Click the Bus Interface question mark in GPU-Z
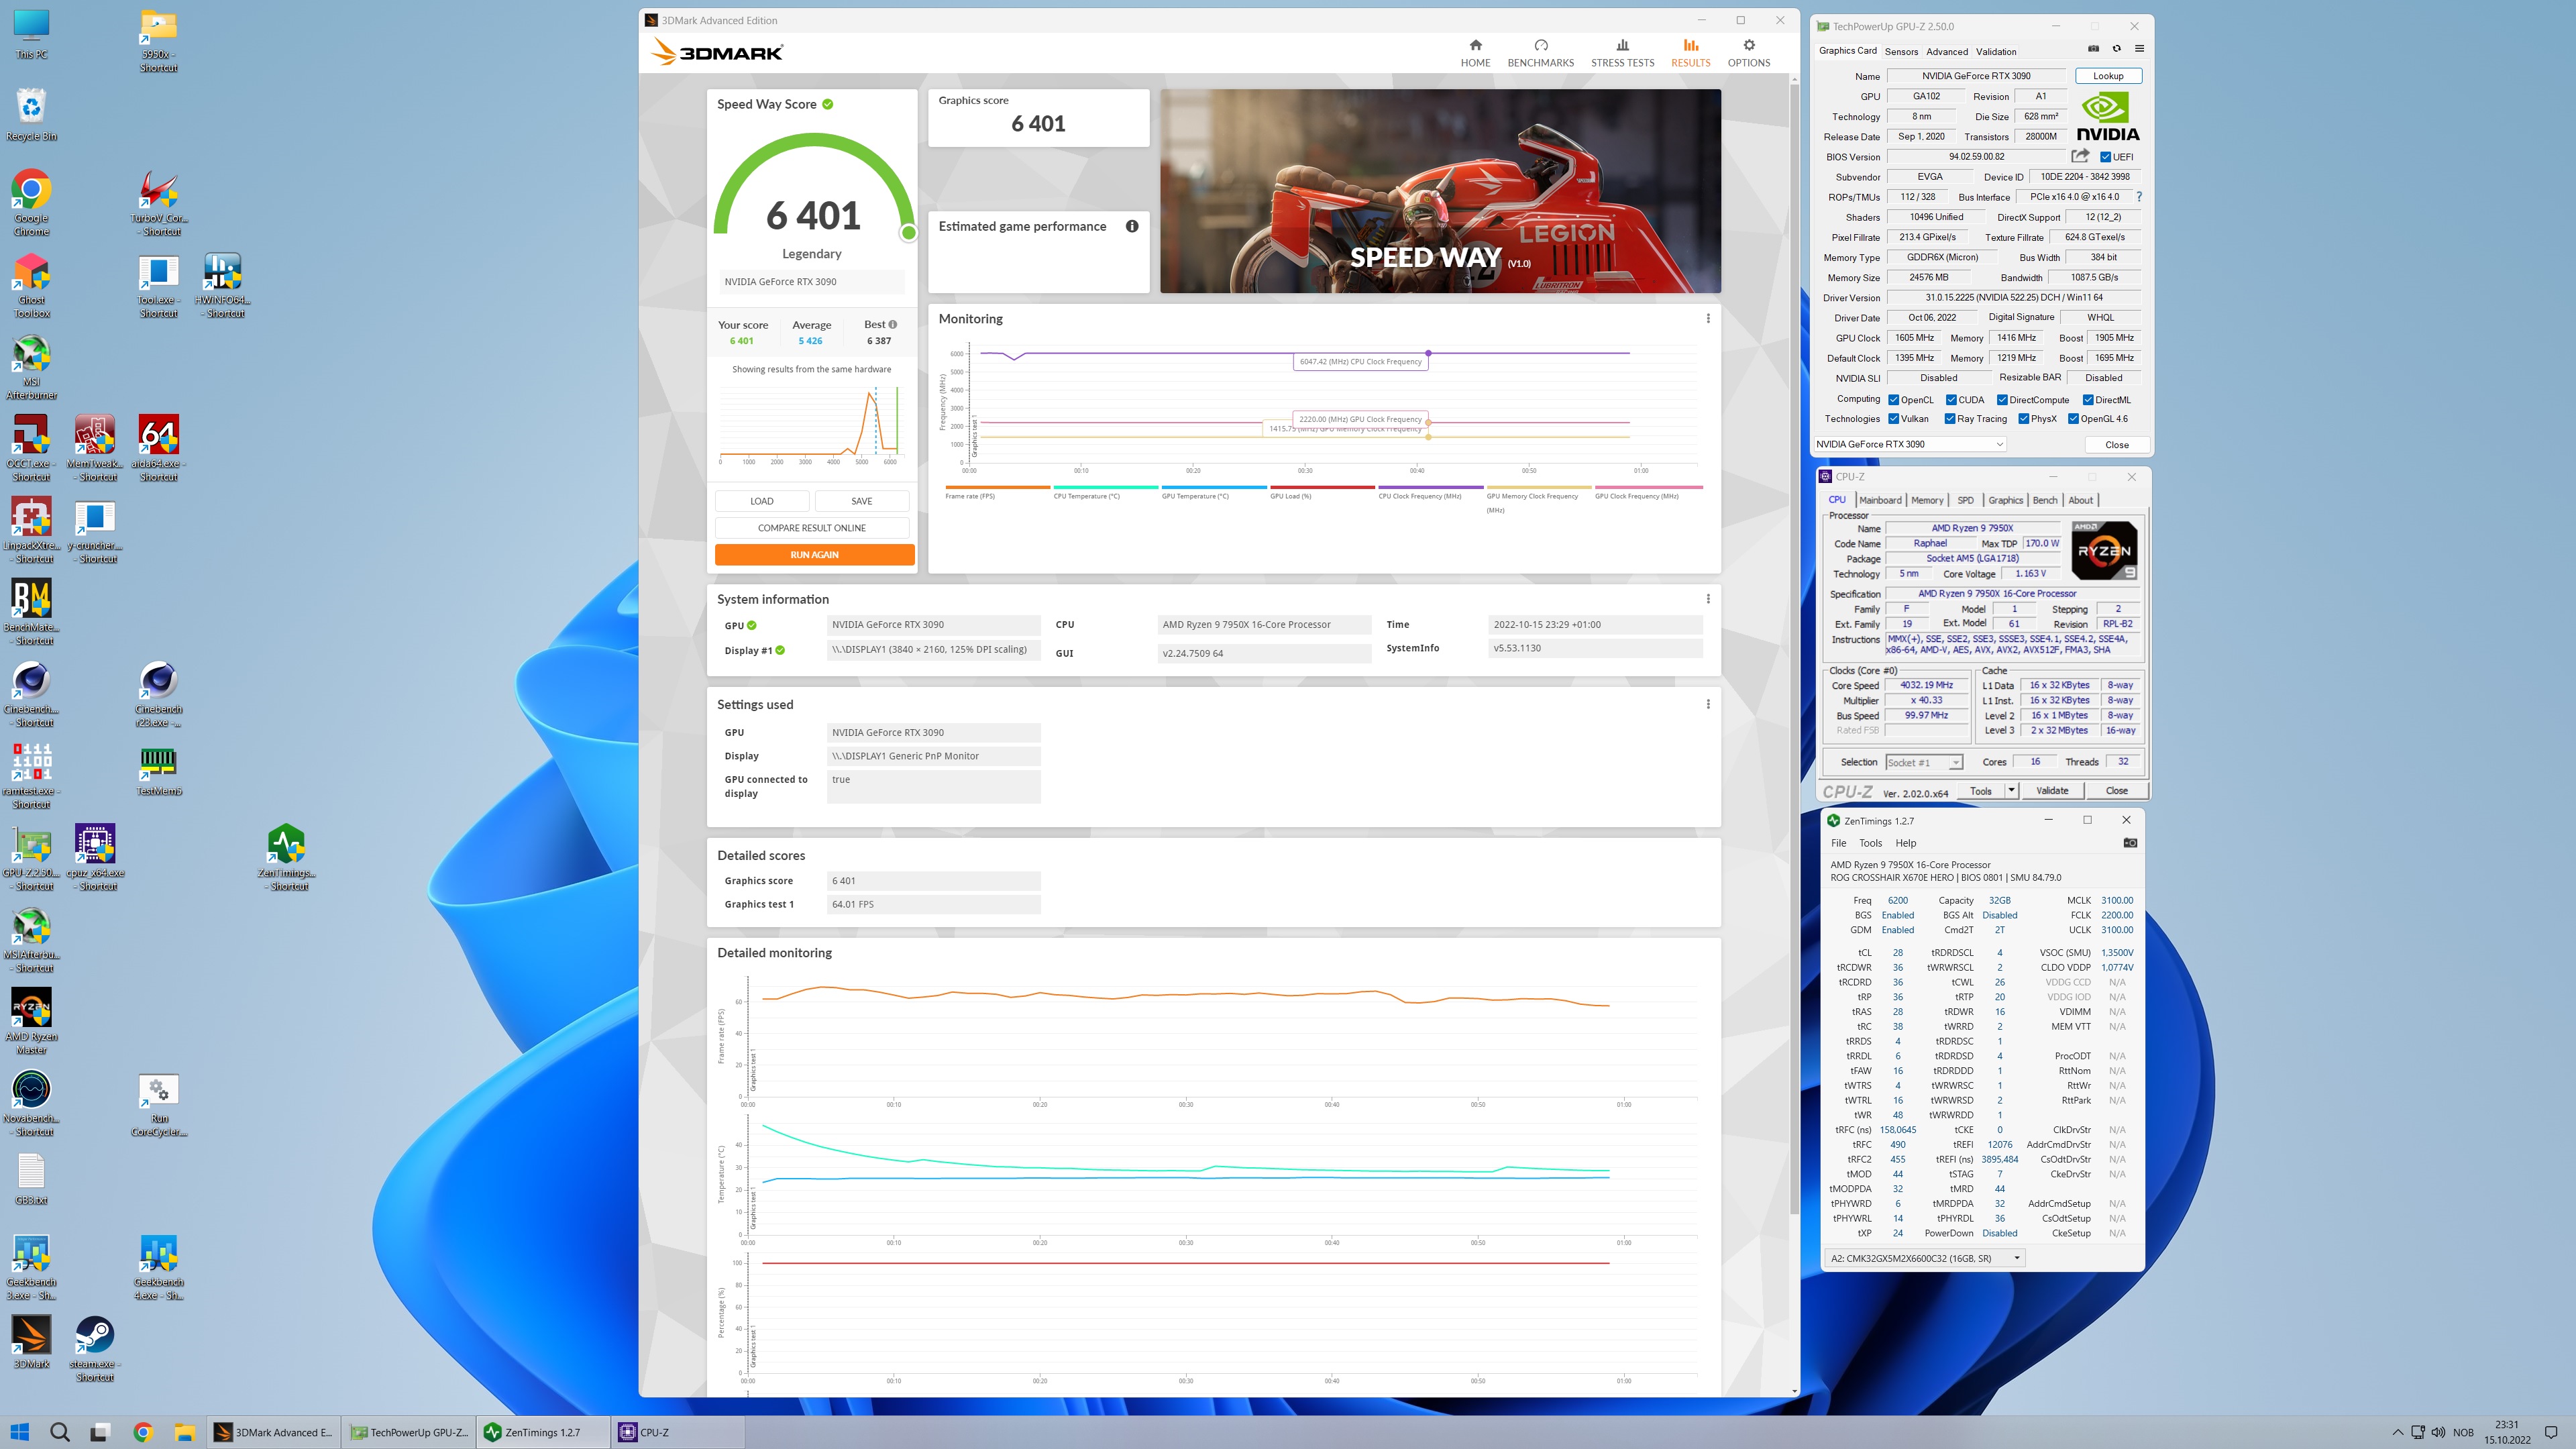The height and width of the screenshot is (1449, 2576). click(2138, 197)
